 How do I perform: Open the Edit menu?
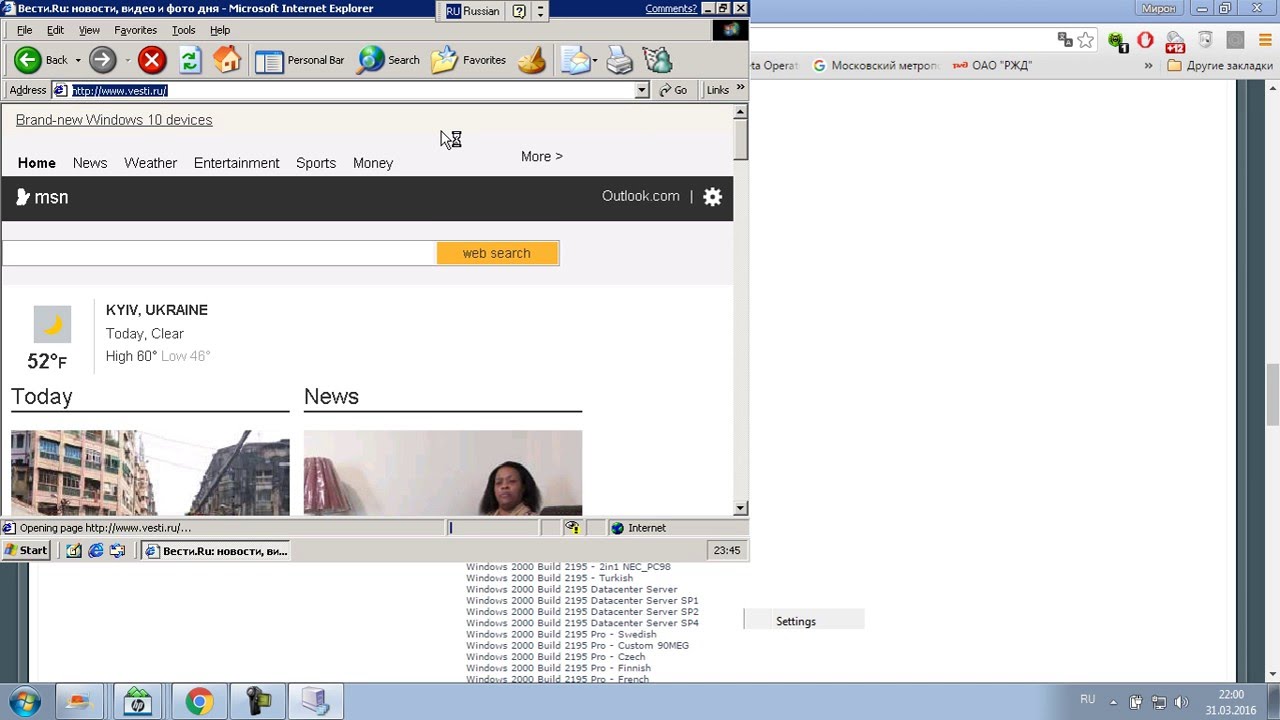pyautogui.click(x=55, y=30)
